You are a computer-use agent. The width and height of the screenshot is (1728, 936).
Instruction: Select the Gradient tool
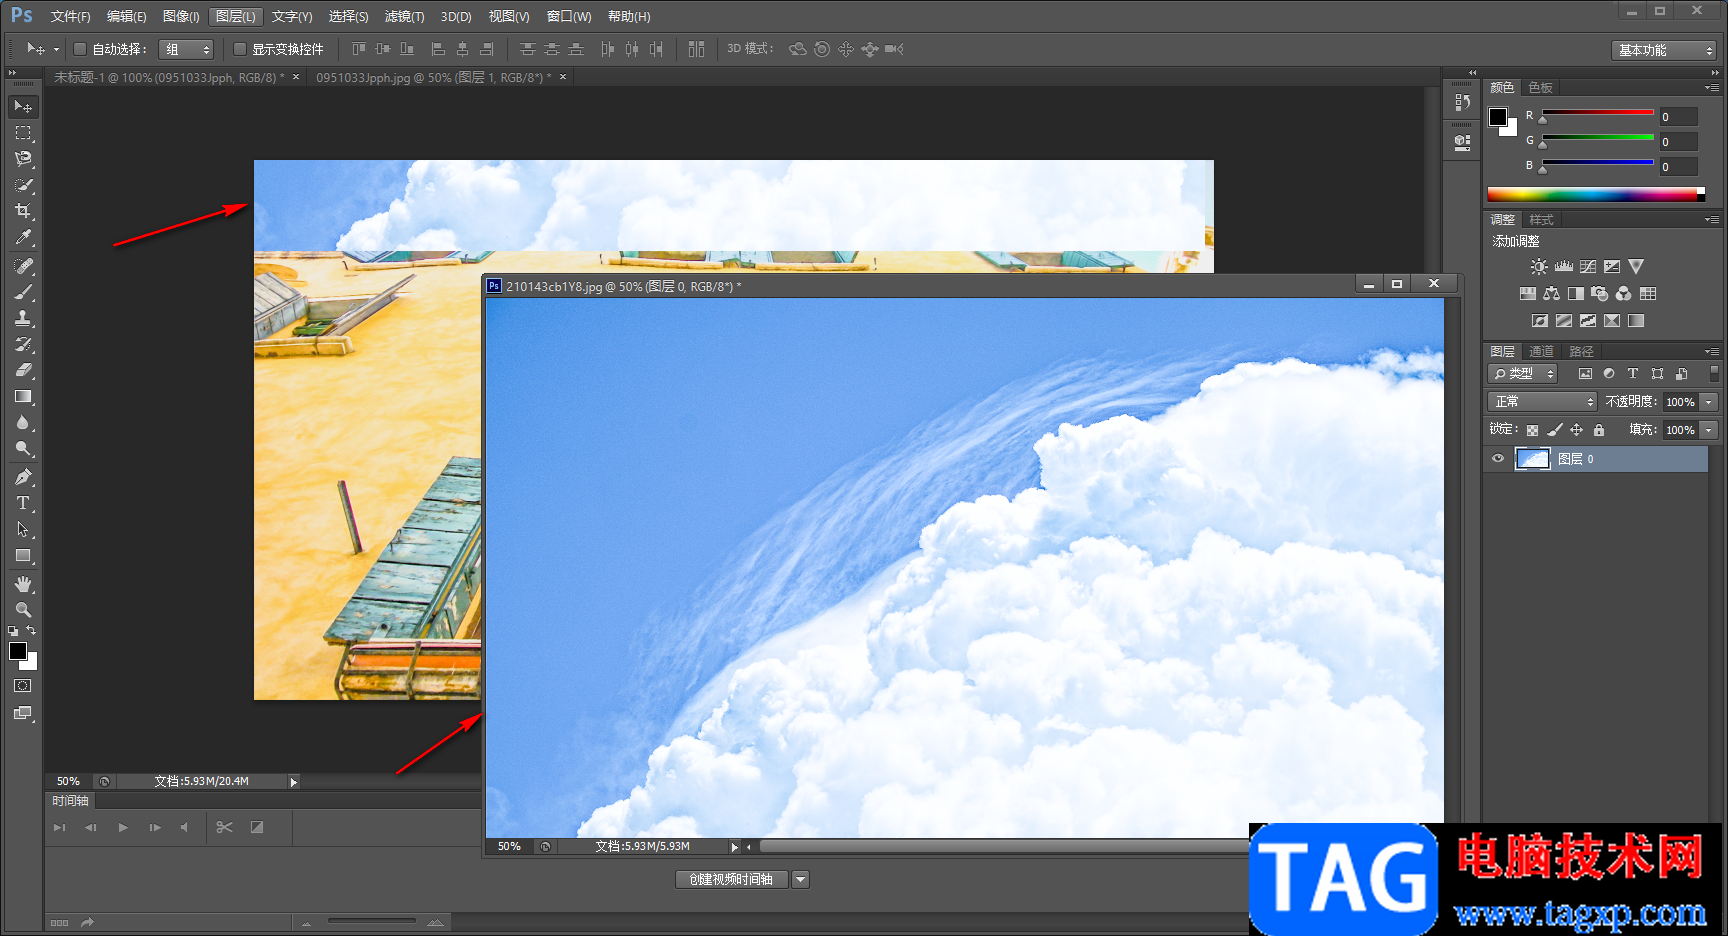coord(23,397)
